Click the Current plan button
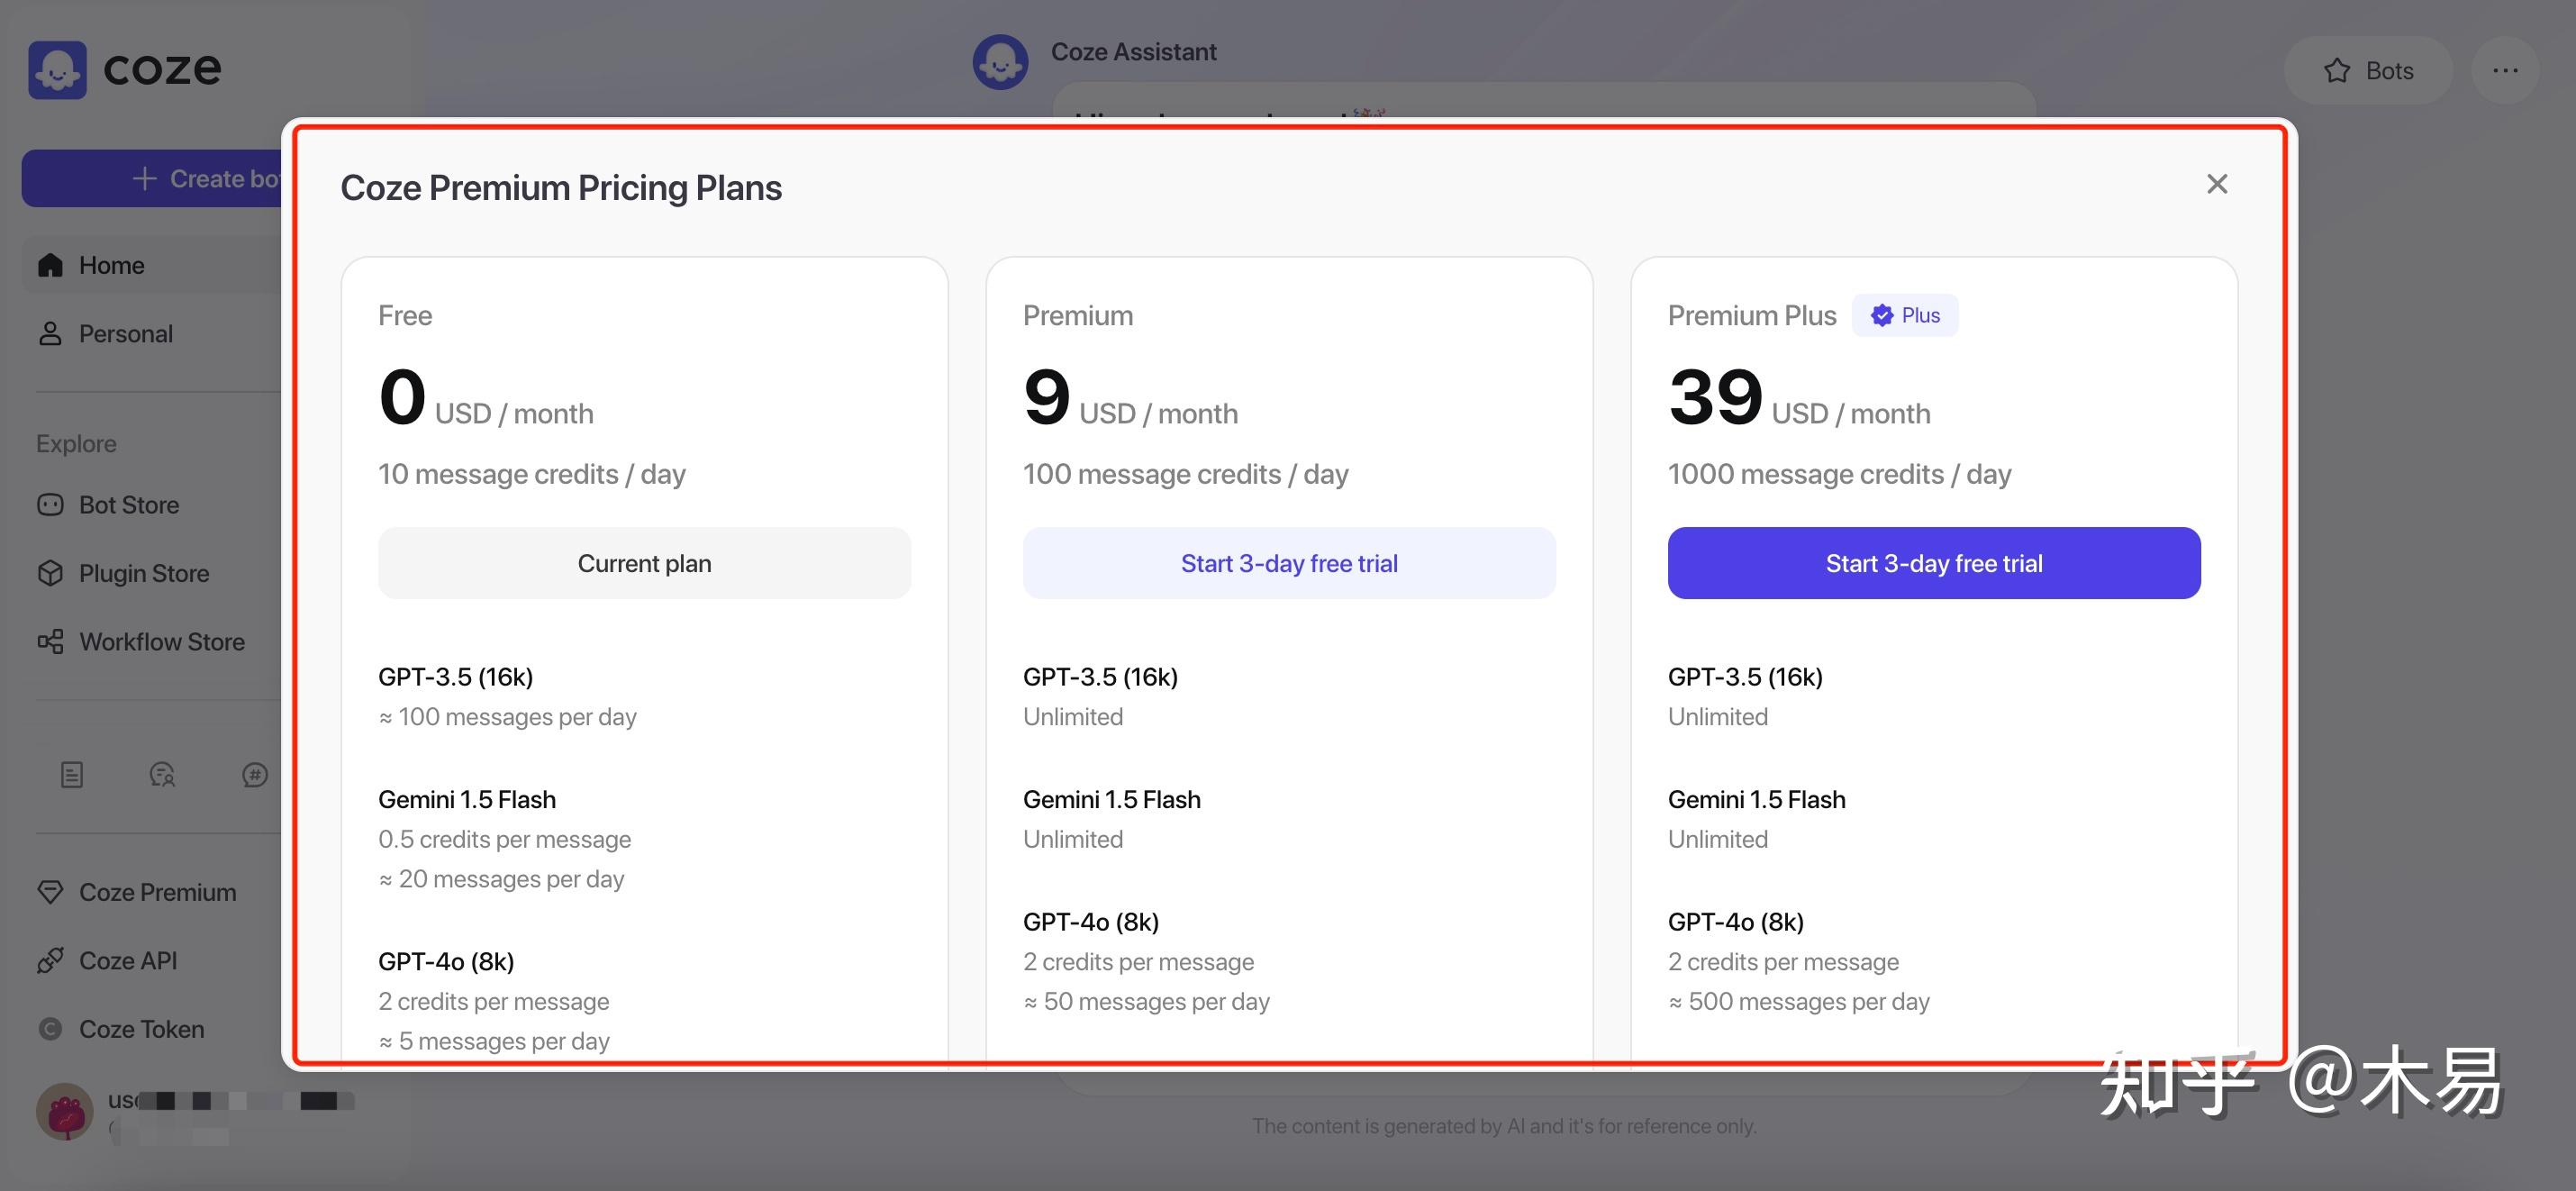 pyautogui.click(x=644, y=563)
